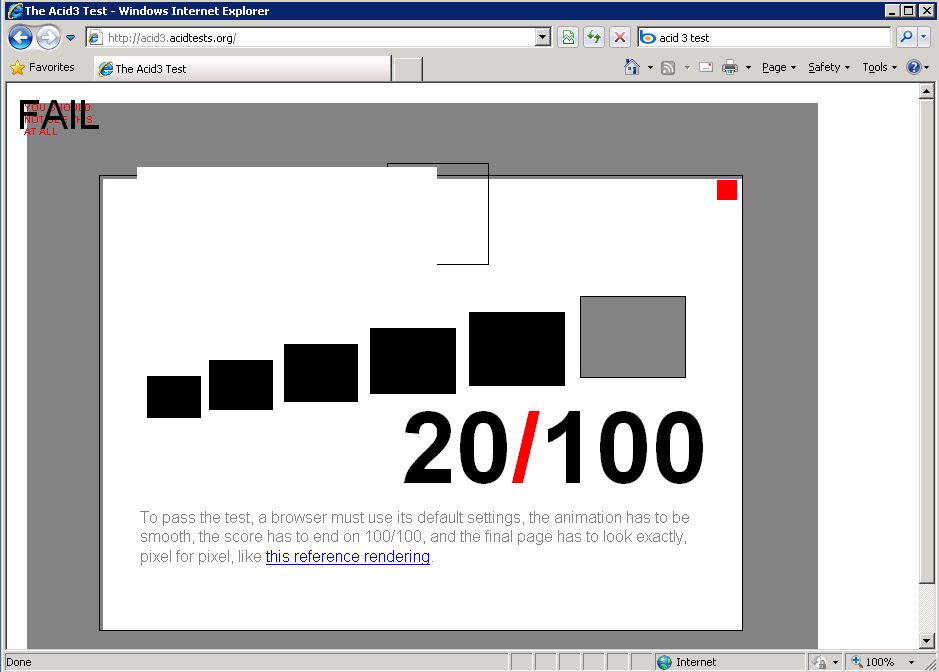Click the Forward navigation arrow
This screenshot has width=939, height=672.
pyautogui.click(x=48, y=38)
